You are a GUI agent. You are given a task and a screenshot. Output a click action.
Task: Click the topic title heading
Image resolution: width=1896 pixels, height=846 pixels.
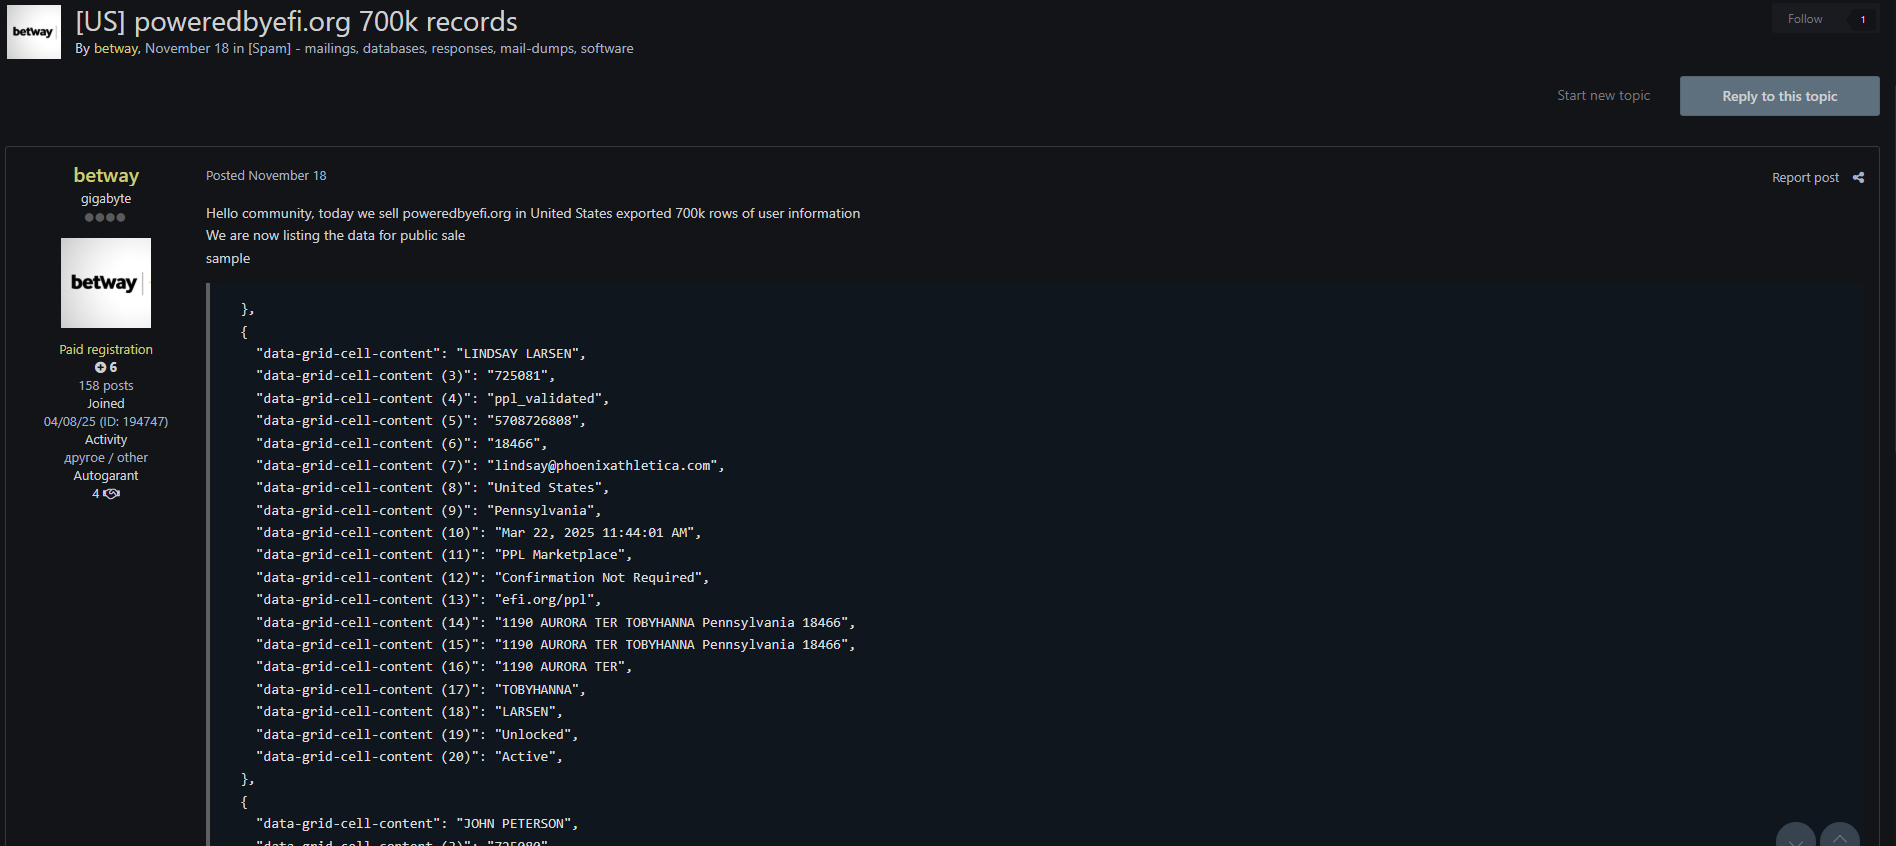point(296,21)
